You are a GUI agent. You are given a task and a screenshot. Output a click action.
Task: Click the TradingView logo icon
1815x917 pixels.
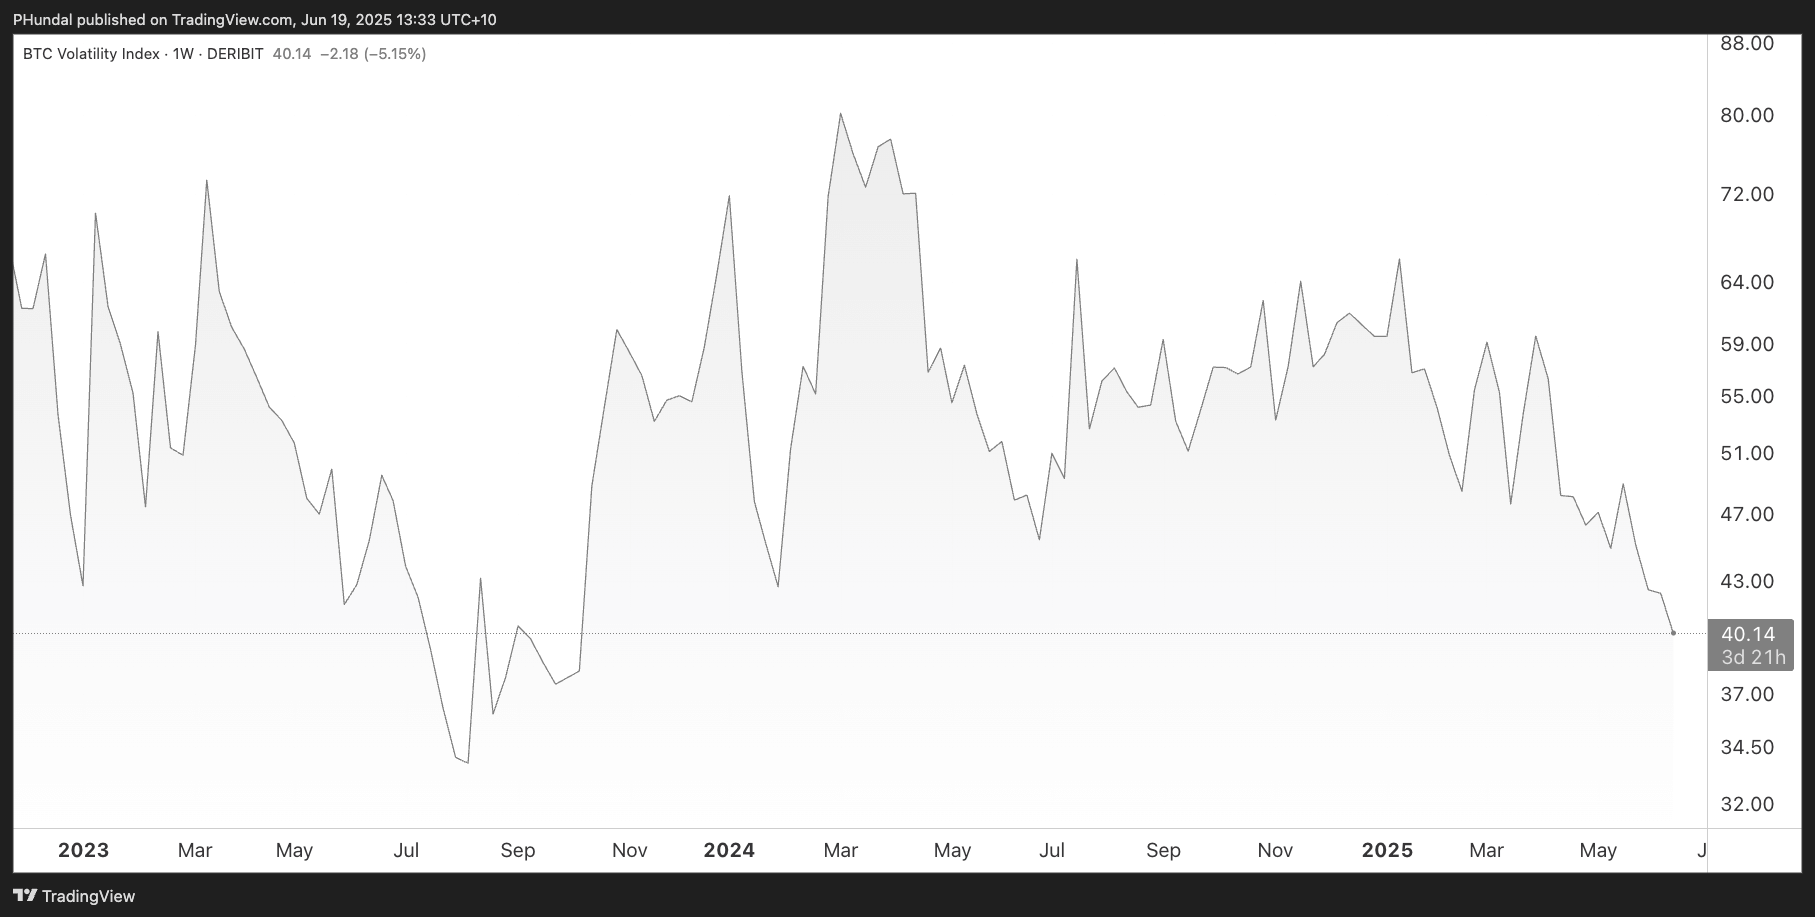[25, 896]
